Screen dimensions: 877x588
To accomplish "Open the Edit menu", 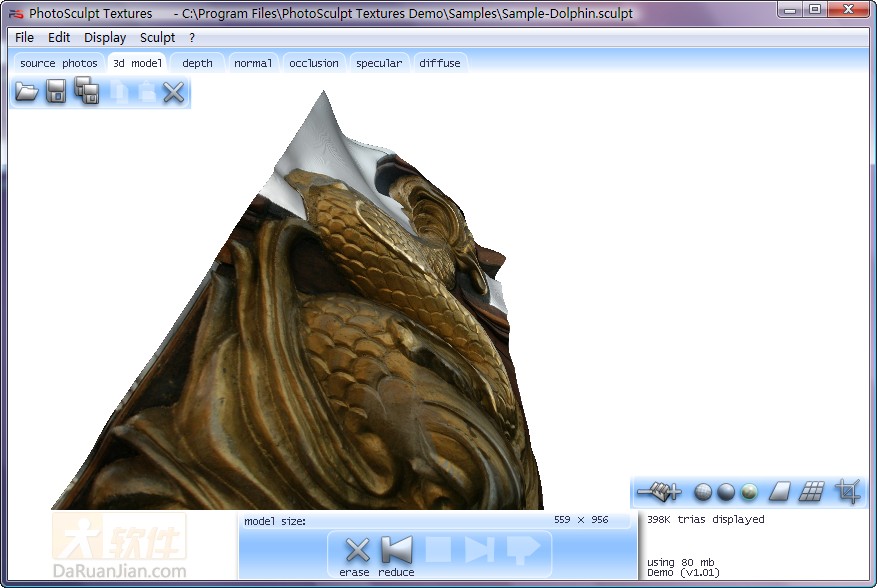I will pos(59,37).
